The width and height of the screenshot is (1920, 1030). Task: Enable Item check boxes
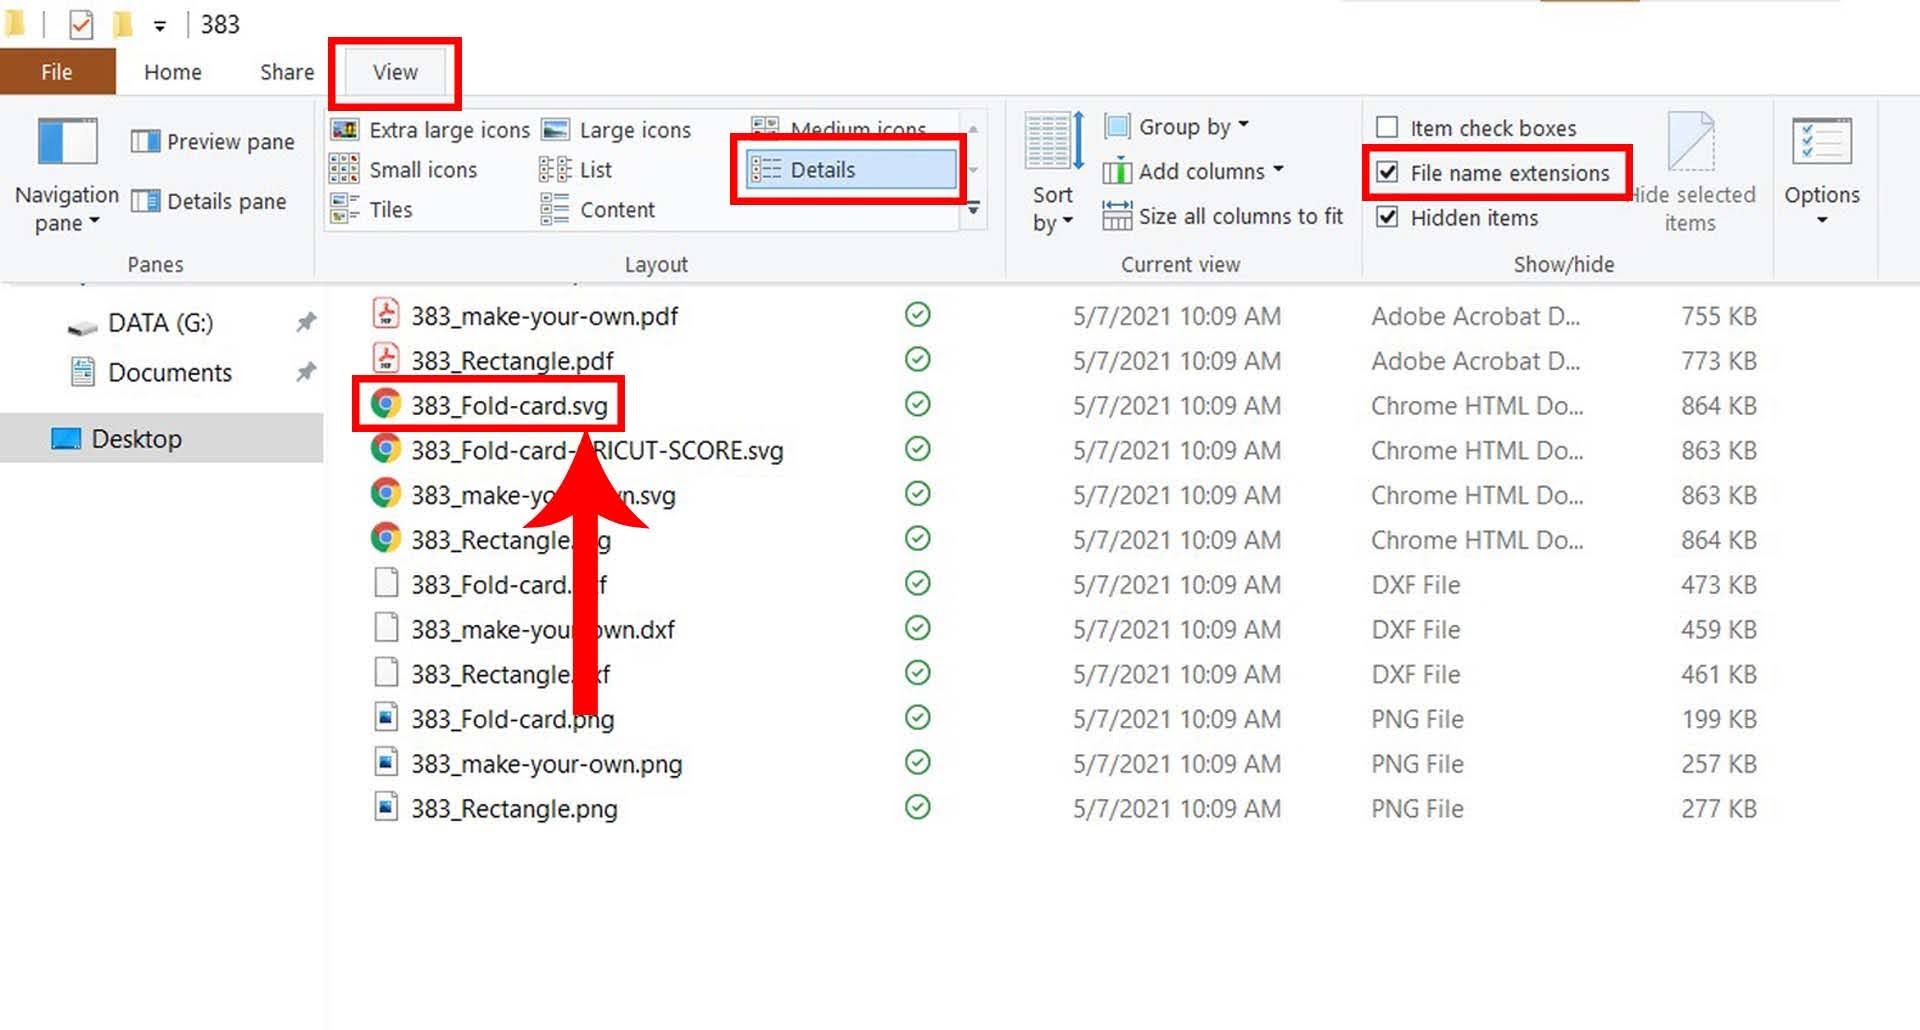[x=1387, y=128]
